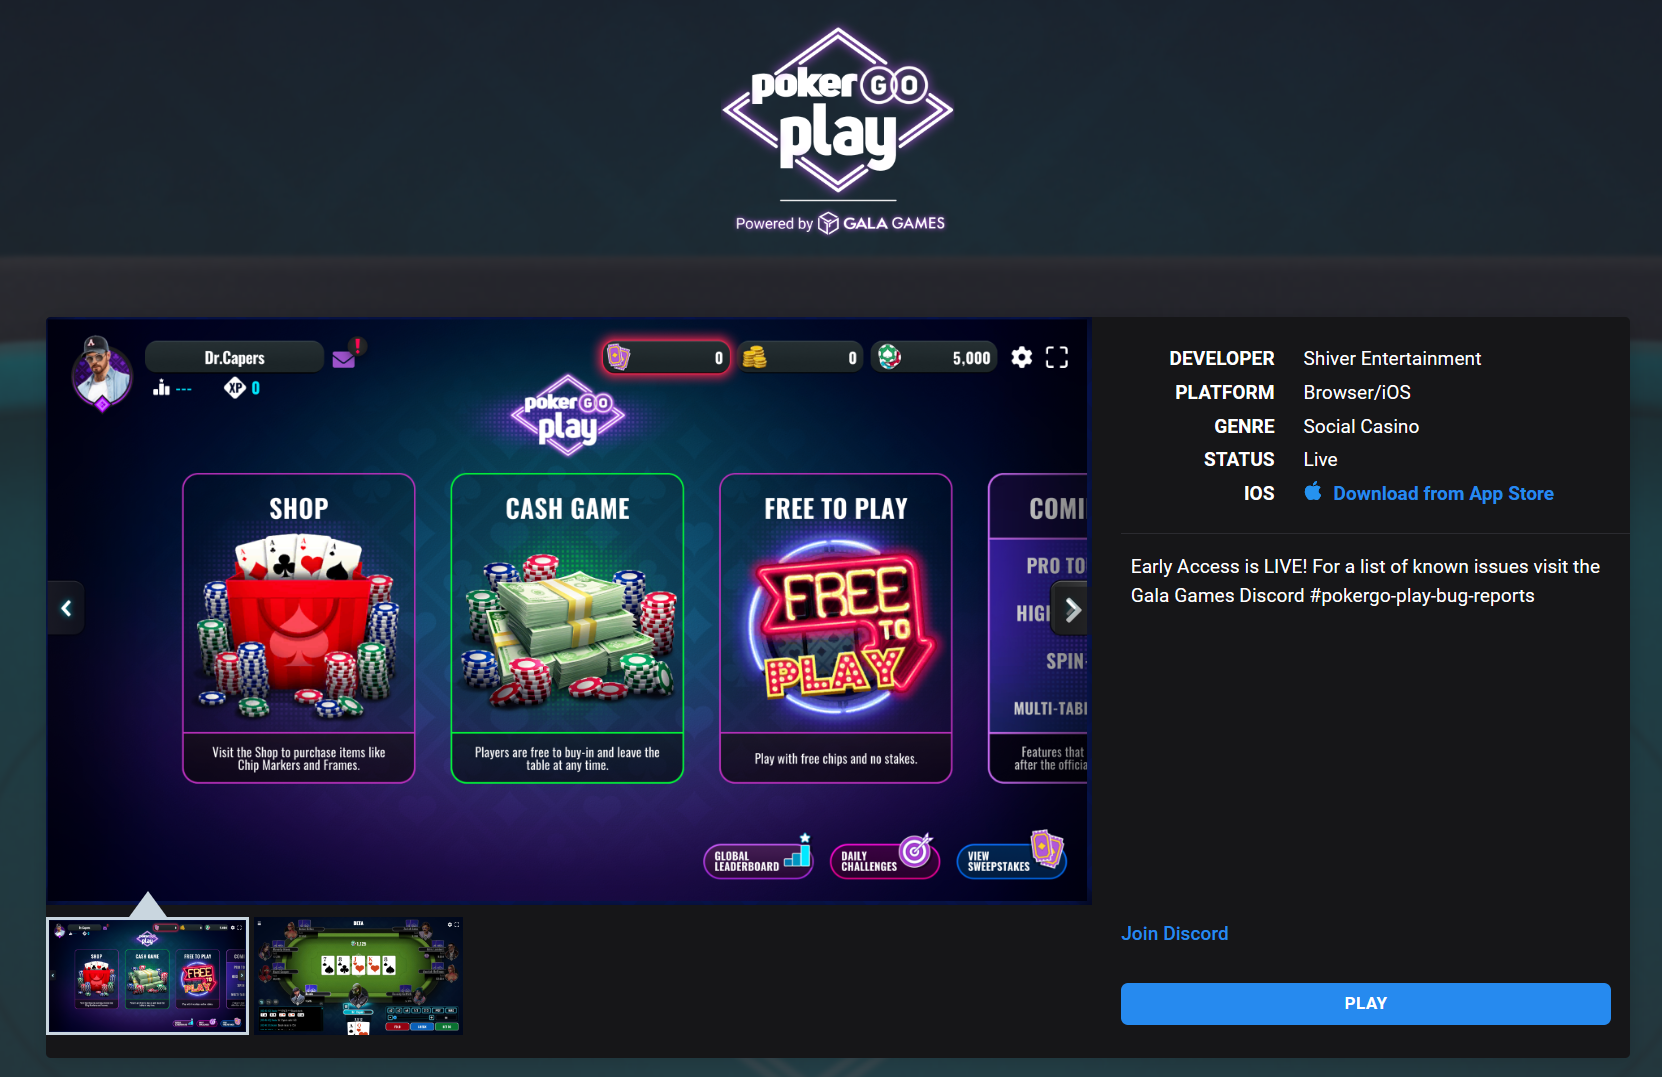Click the XP badge icon under username

coord(235,388)
